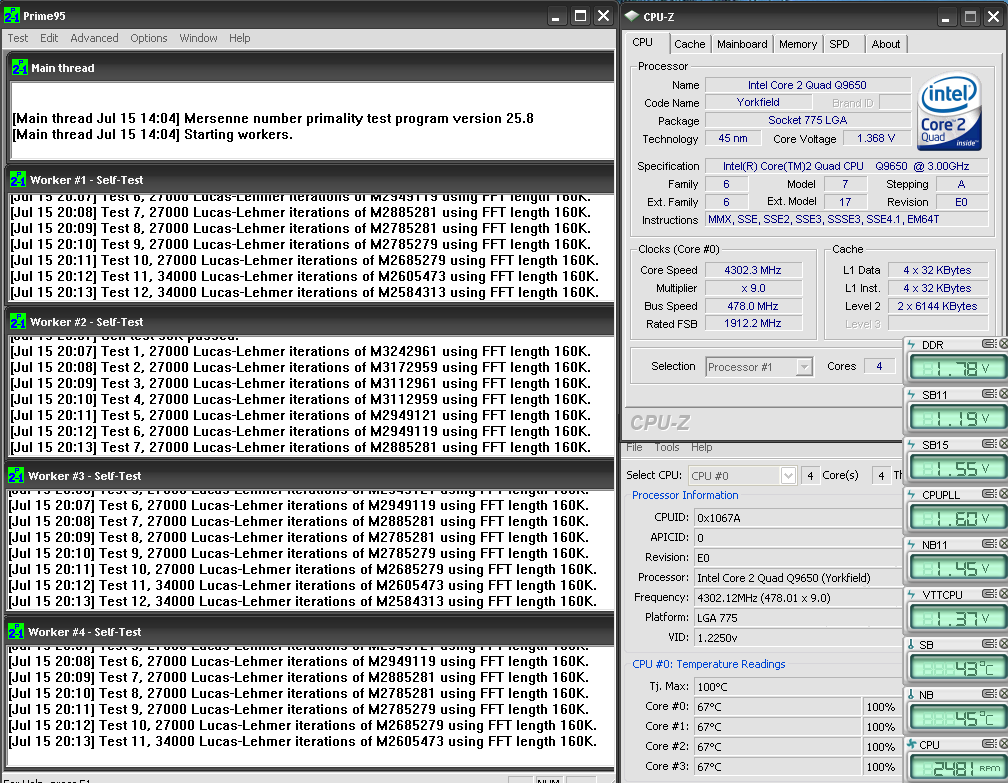Image resolution: width=1008 pixels, height=783 pixels.
Task: Open settings icon on the NB11 gadget
Action: [x=989, y=544]
